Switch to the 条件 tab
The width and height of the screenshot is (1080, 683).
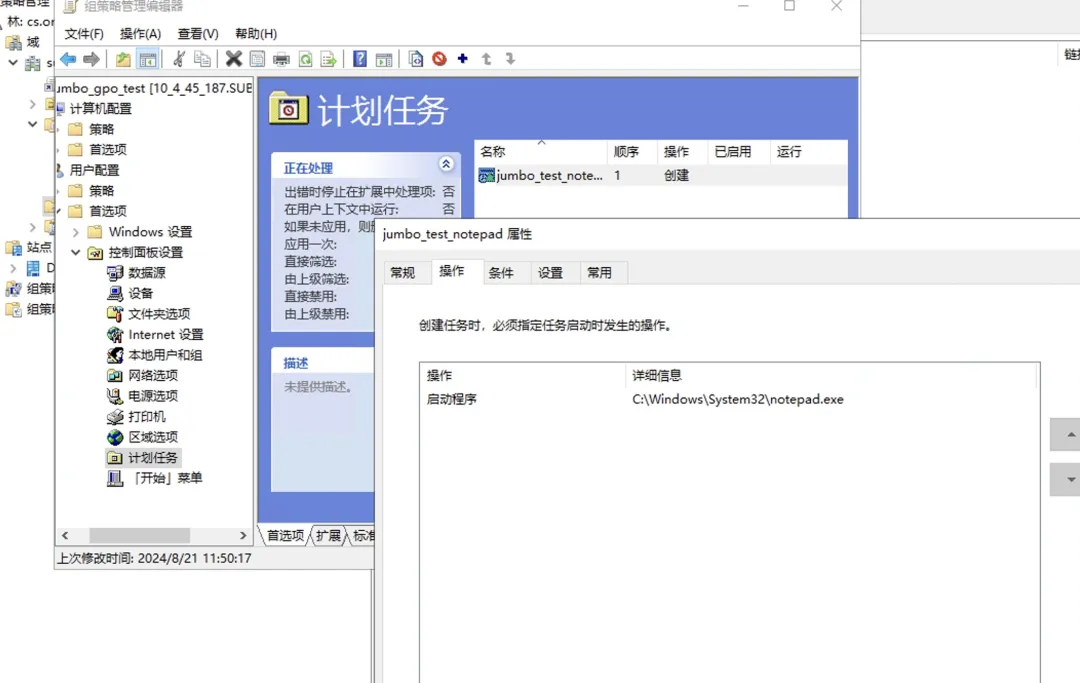pos(502,271)
